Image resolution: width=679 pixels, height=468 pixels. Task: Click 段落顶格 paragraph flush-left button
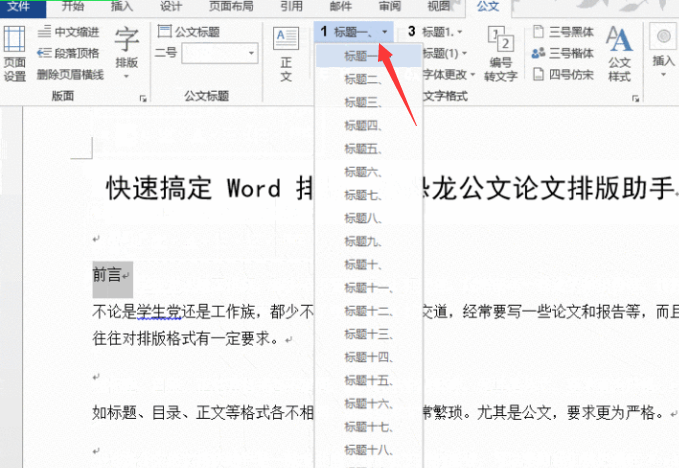[68, 53]
